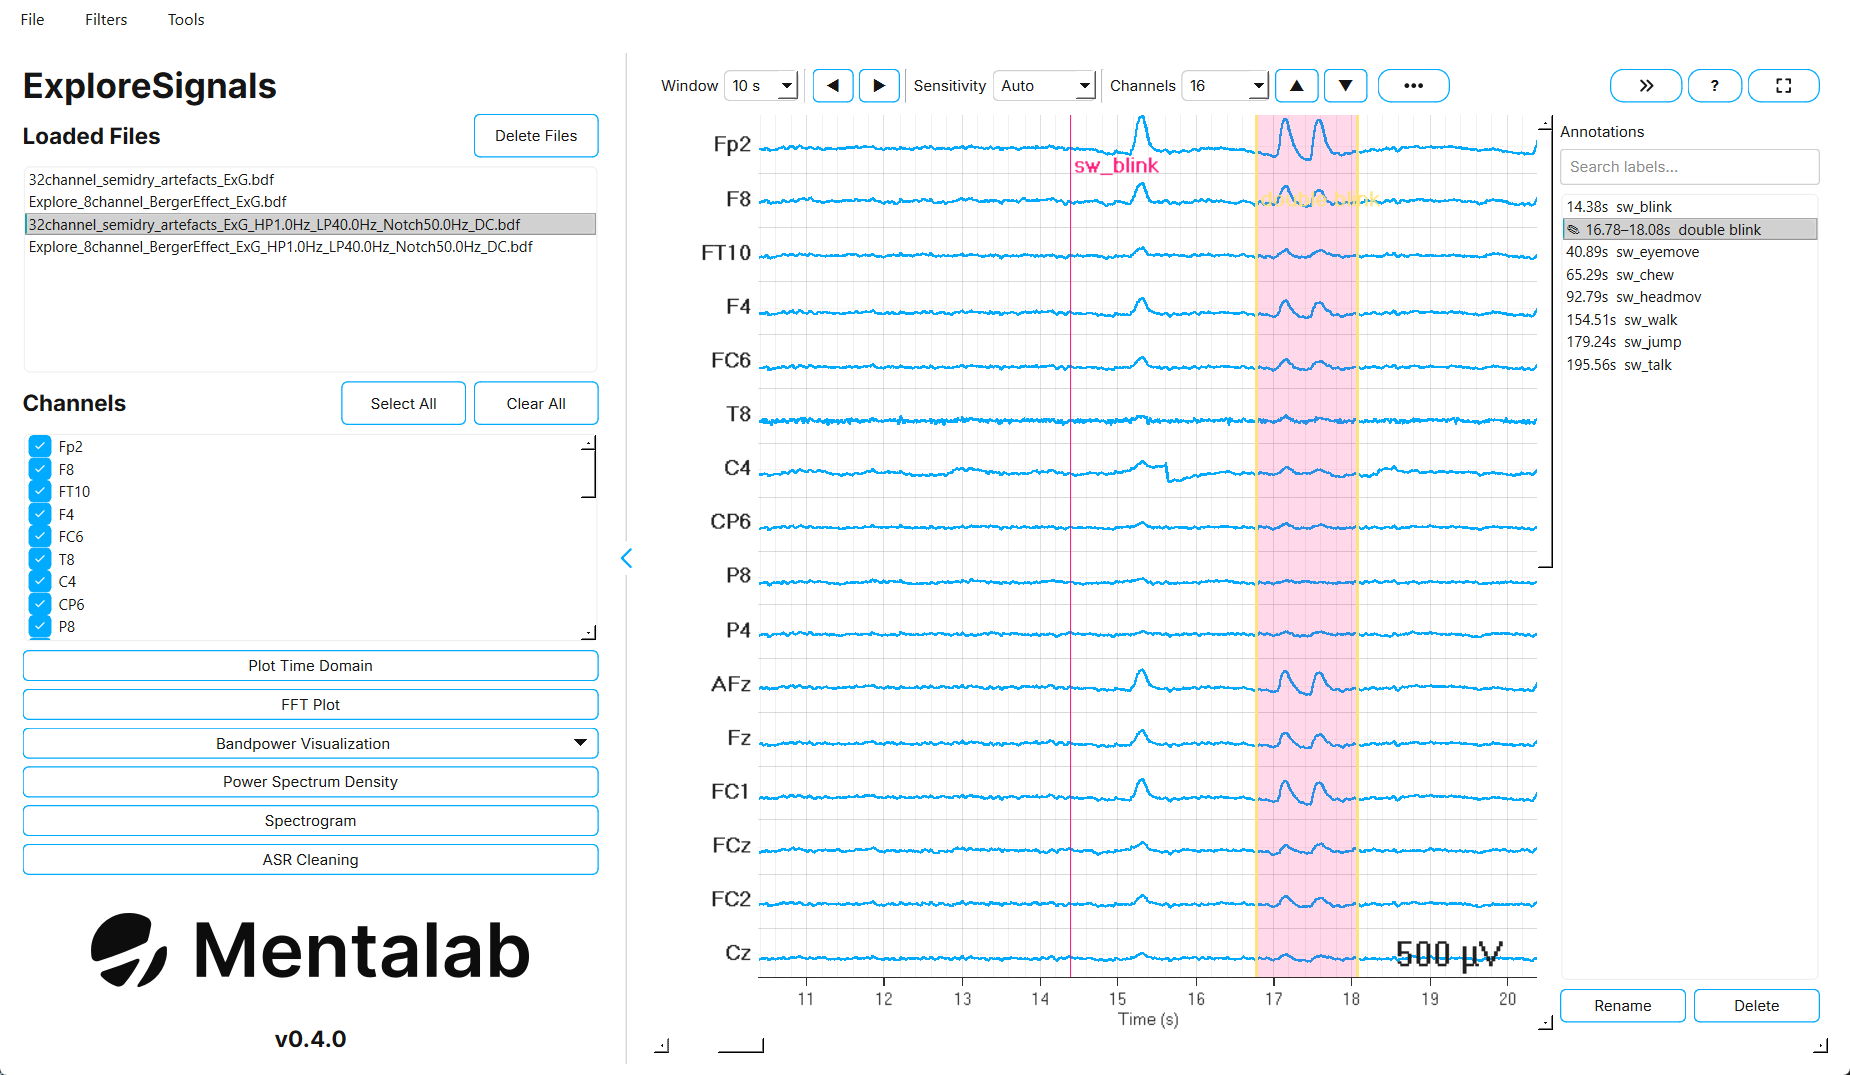This screenshot has width=1850, height=1075.
Task: Click the Cz channel label on plot
Action: tap(738, 953)
